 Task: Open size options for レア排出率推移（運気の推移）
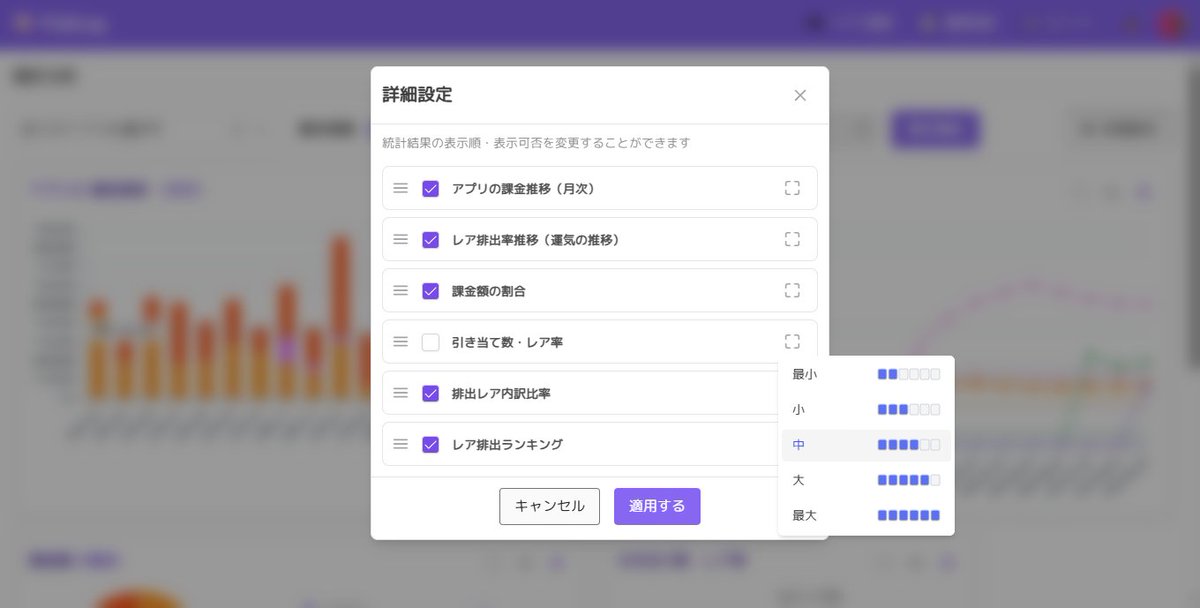tap(792, 239)
